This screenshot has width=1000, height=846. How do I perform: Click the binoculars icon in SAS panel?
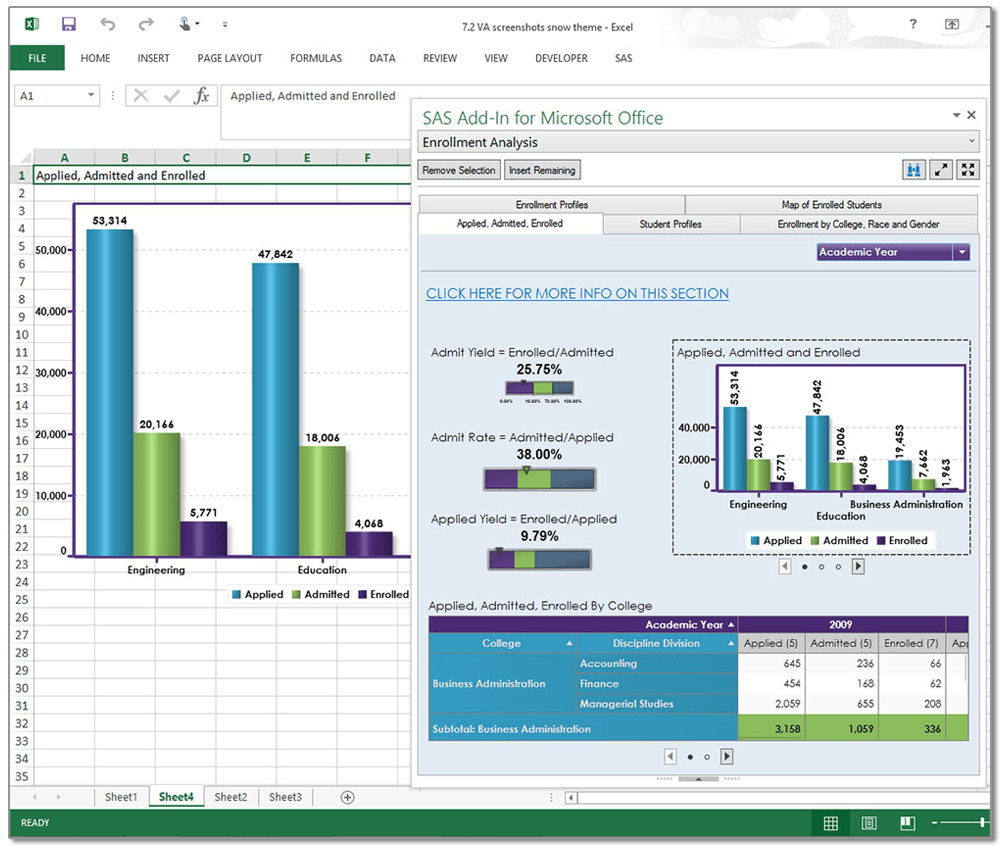coord(913,170)
